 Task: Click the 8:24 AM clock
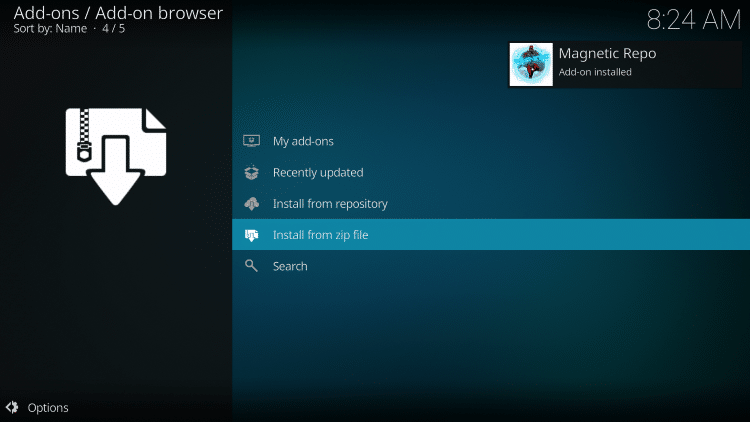point(693,19)
